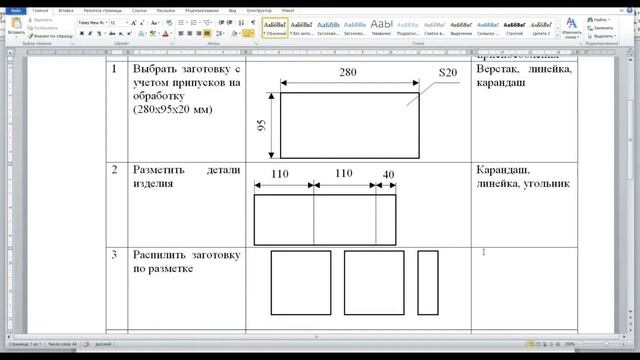The image size is (640, 360).
Task: Click the Вырезать (Cut) command
Action: (x=40, y=20)
